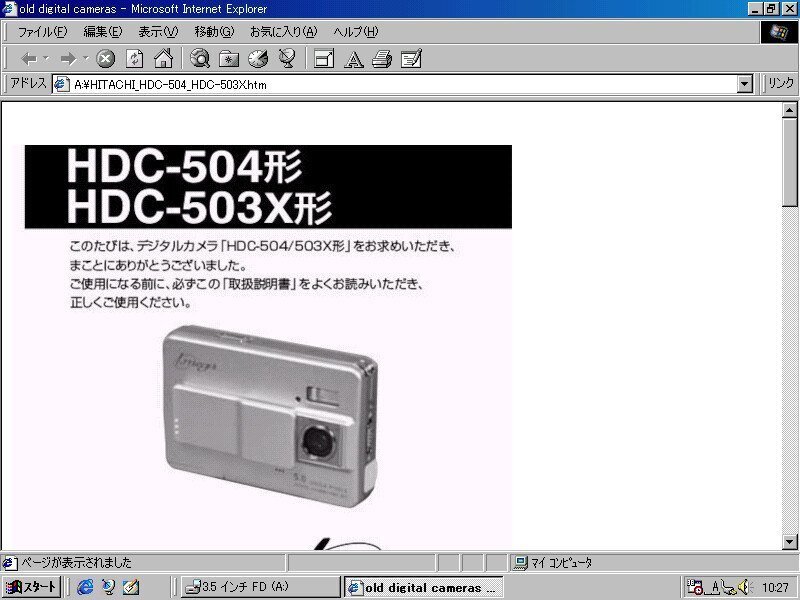This screenshot has width=800, height=600.
Task: Click the camera product image
Action: (x=270, y=417)
